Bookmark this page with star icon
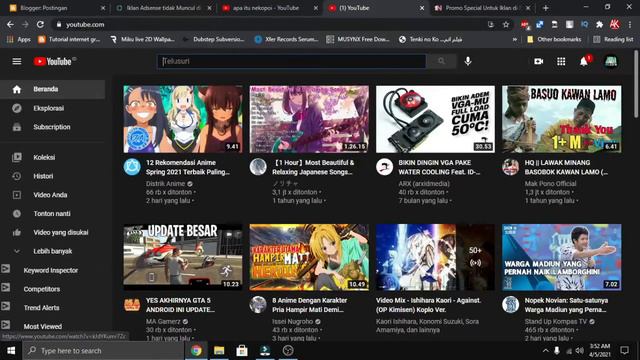This screenshot has width=640, height=360. point(506,24)
